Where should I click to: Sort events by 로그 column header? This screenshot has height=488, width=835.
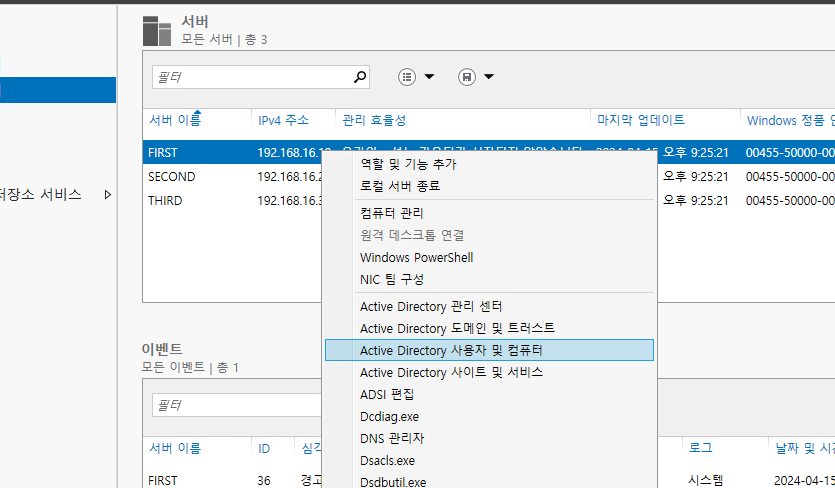(700, 449)
